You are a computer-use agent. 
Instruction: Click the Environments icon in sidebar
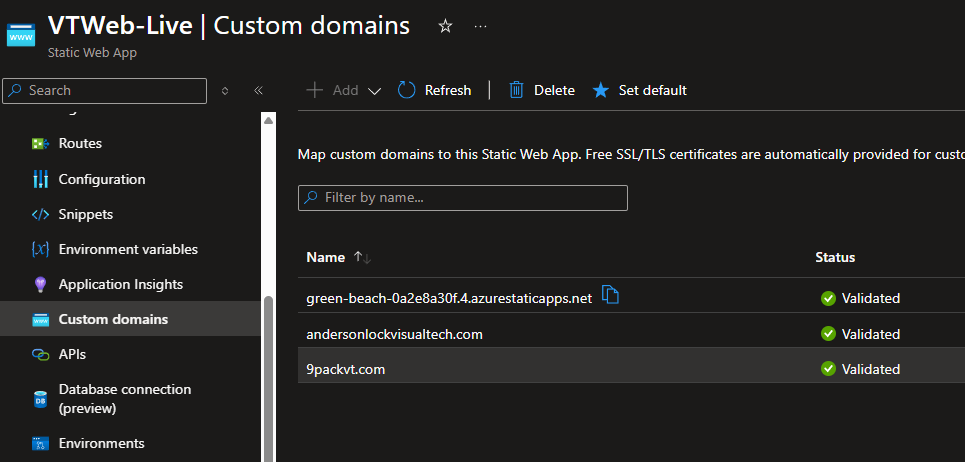point(41,444)
